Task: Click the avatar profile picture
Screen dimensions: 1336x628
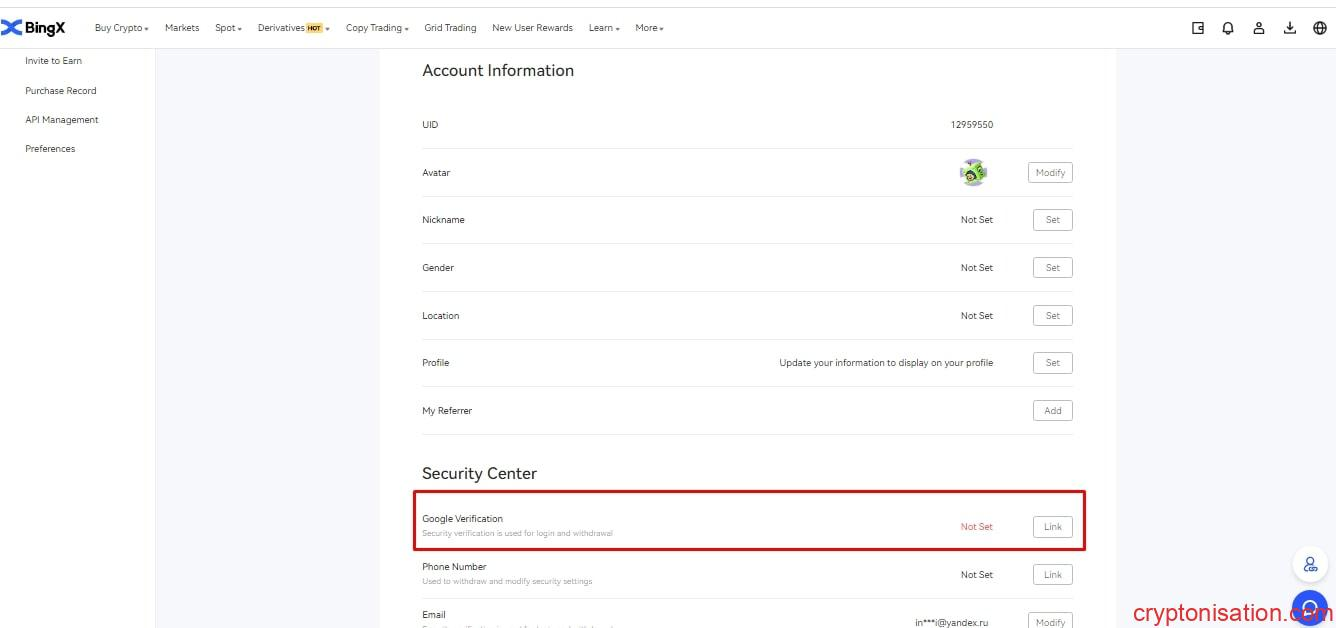Action: tap(973, 173)
